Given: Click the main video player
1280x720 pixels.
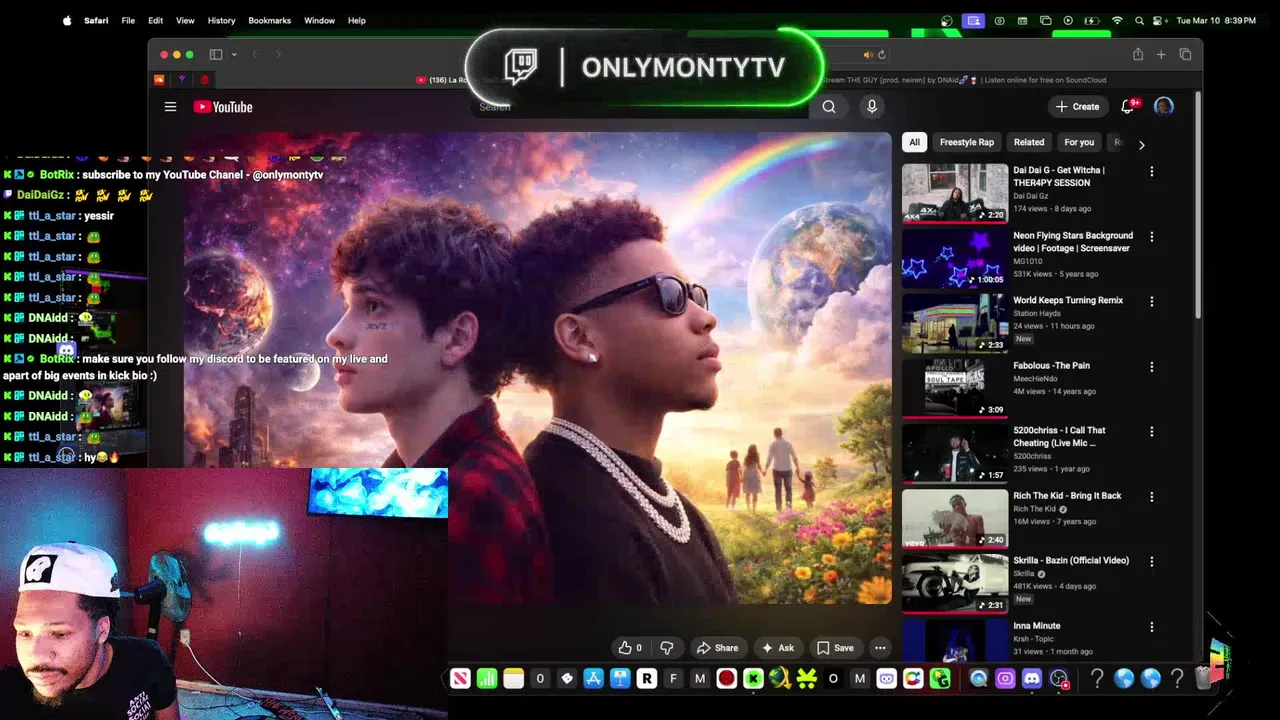Looking at the screenshot, I should 536,368.
